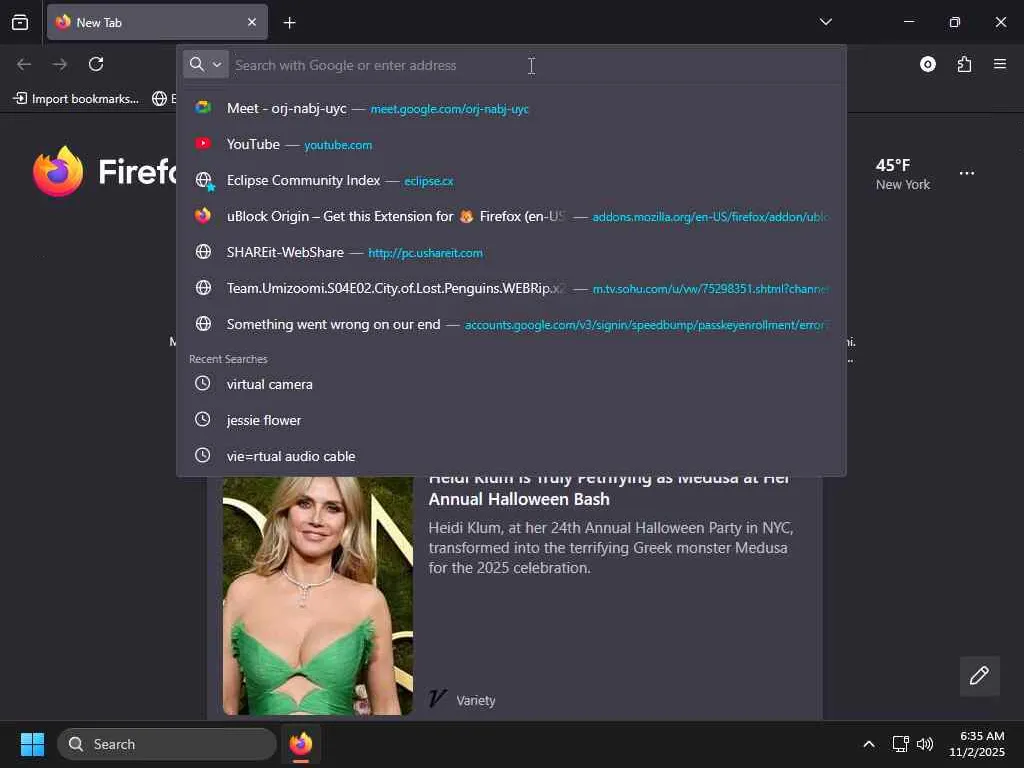Open the Eclipse Community Index suggestion
This screenshot has width=1024, height=768.
511,180
